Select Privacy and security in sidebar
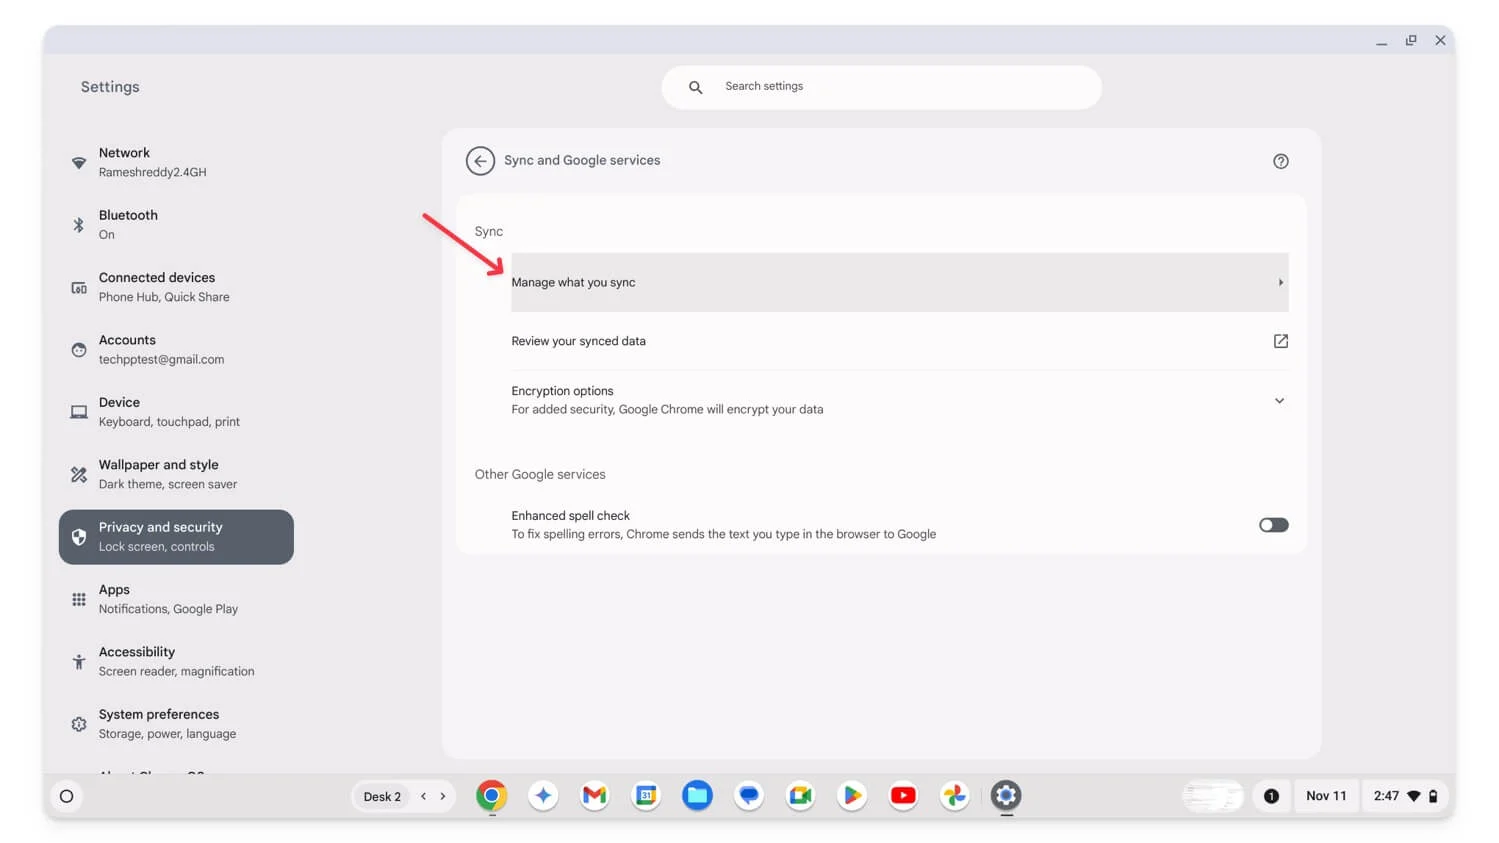This screenshot has width=1499, height=843. click(x=176, y=537)
